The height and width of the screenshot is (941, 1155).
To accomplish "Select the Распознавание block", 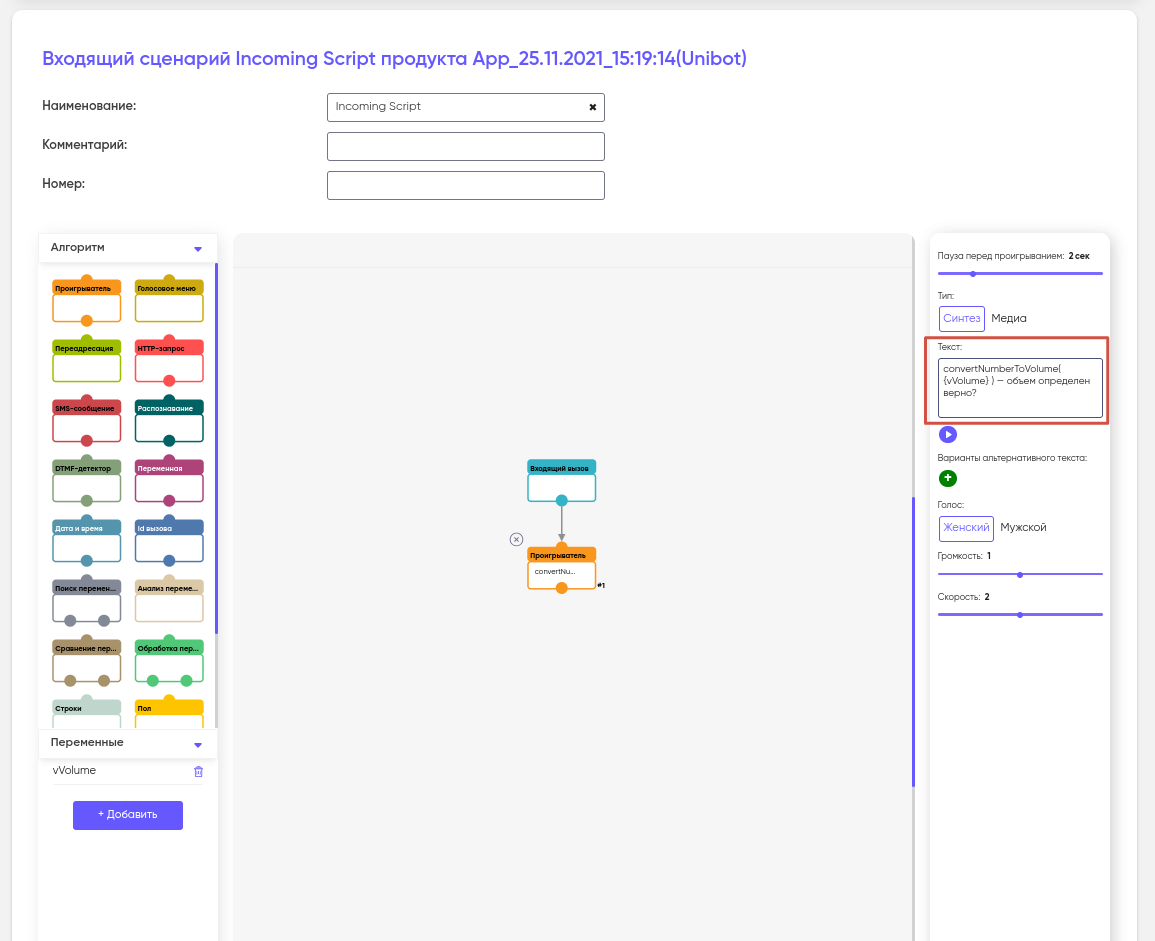I will click(x=169, y=421).
